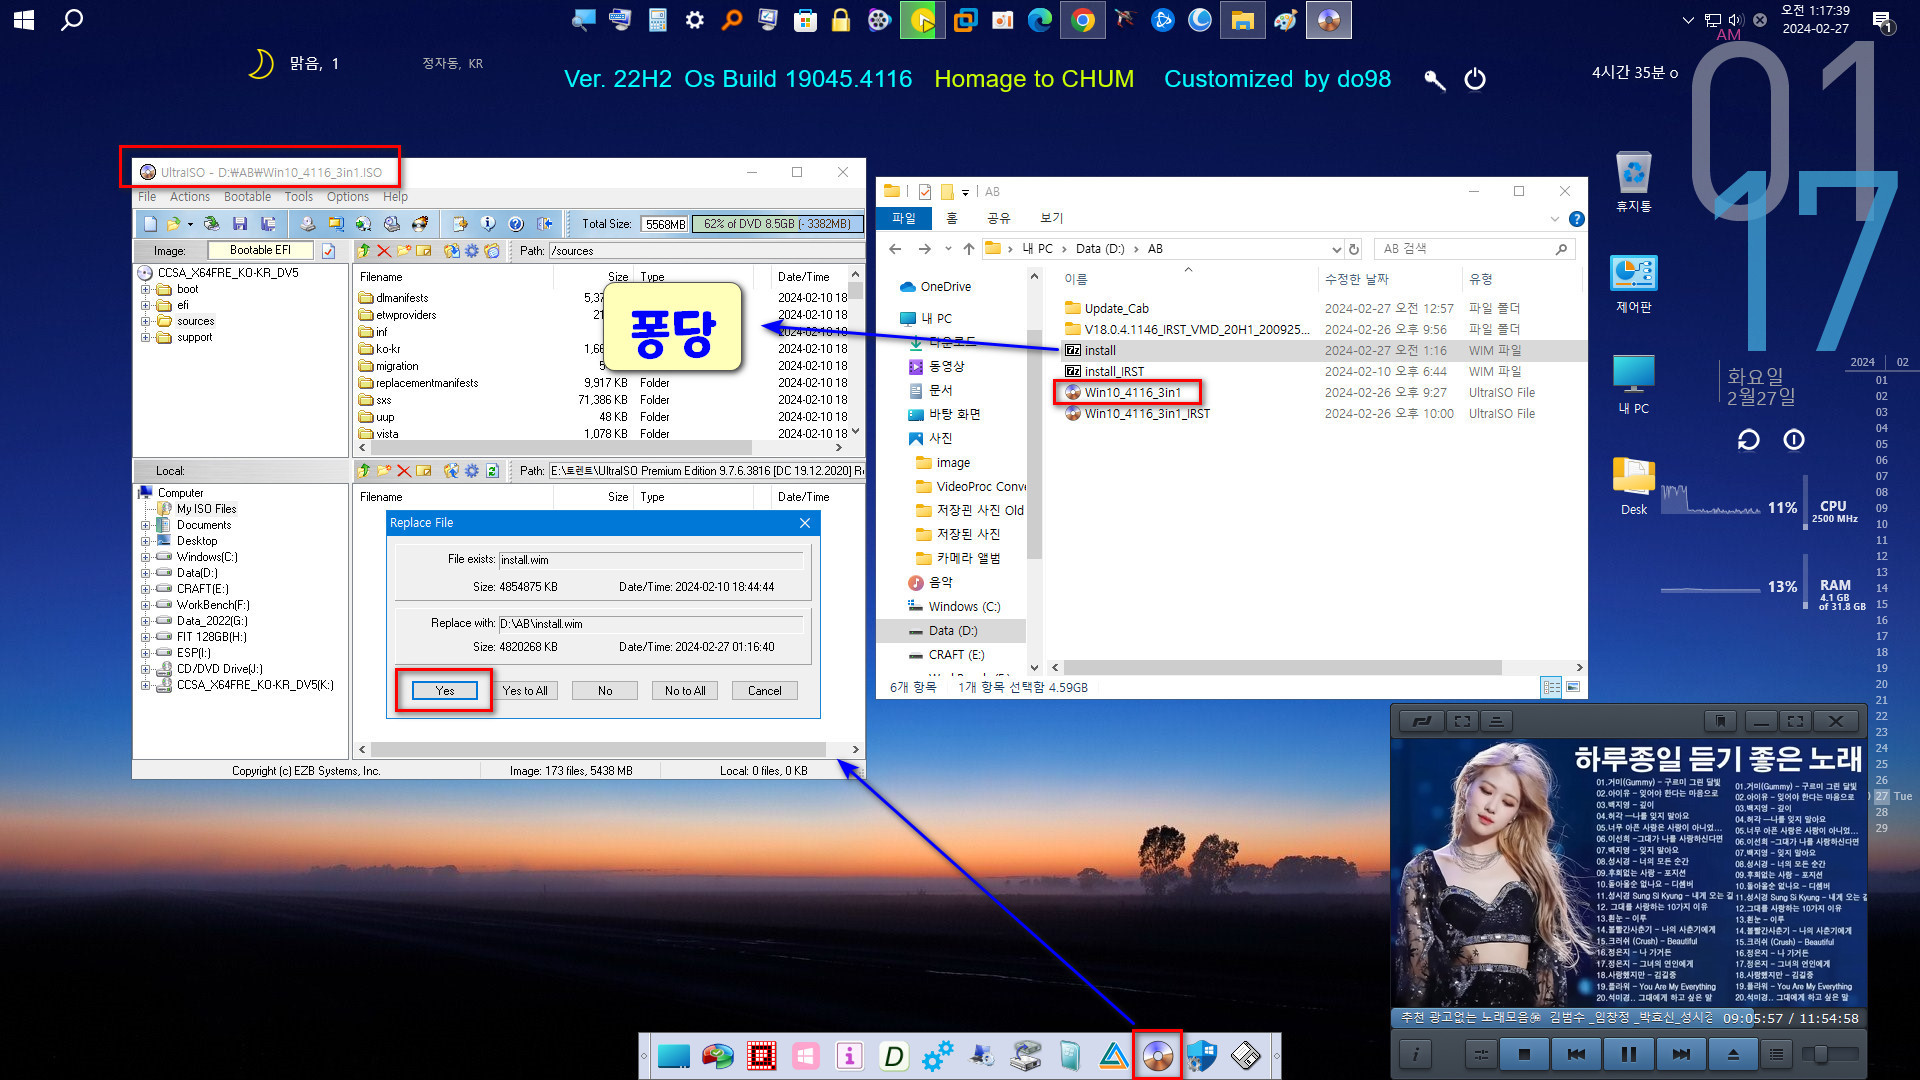
Task: Click the Exit icon at the end of UltraISO toolbar
Action: click(x=544, y=224)
